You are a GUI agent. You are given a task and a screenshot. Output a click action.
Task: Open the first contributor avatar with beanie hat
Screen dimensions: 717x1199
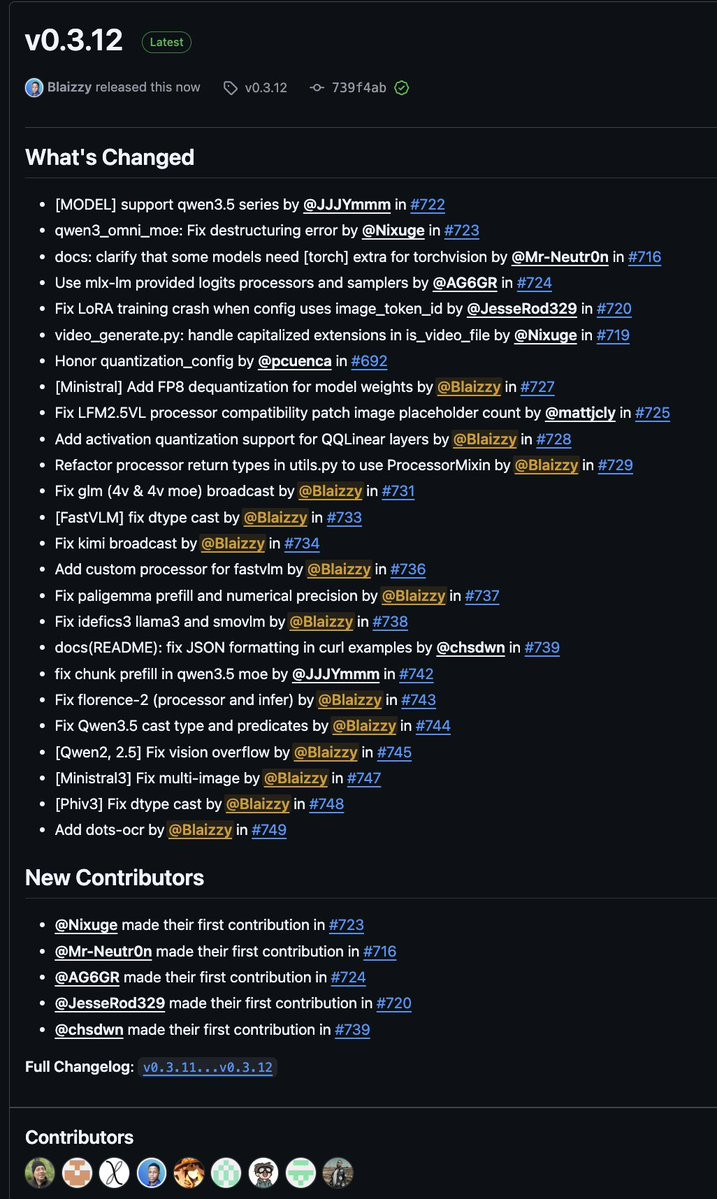(x=40, y=1172)
